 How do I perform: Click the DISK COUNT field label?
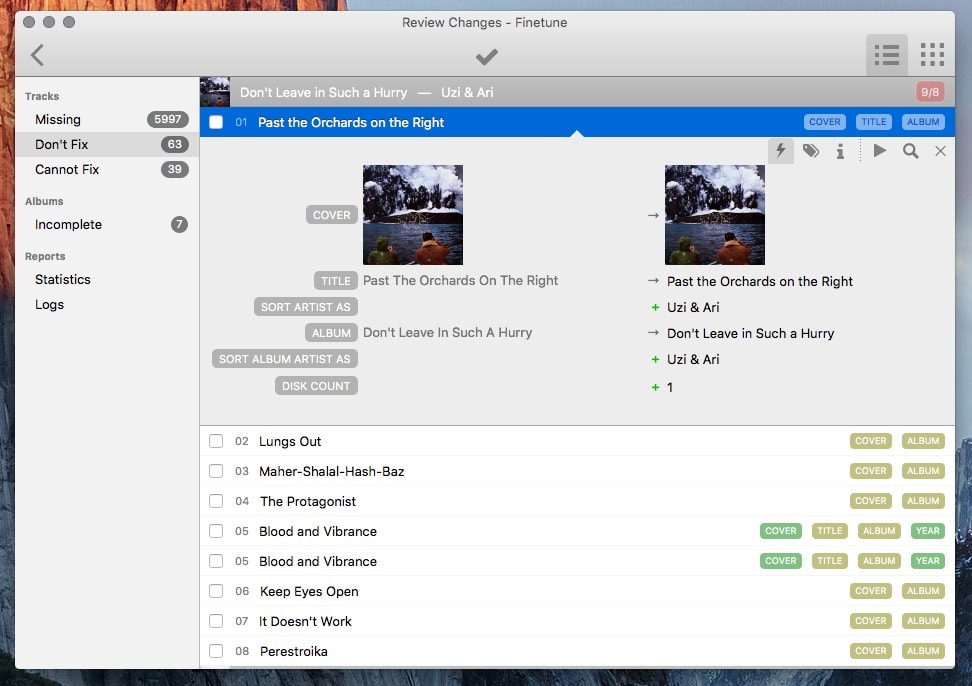tap(316, 385)
